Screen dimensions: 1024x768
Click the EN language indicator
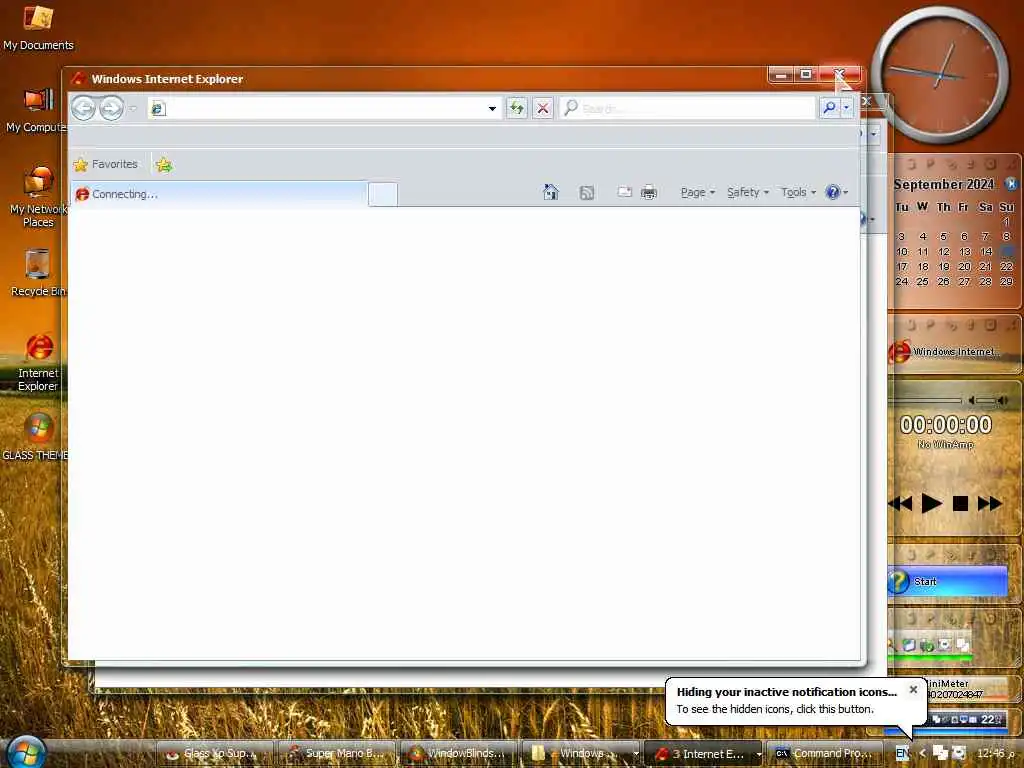click(x=902, y=754)
